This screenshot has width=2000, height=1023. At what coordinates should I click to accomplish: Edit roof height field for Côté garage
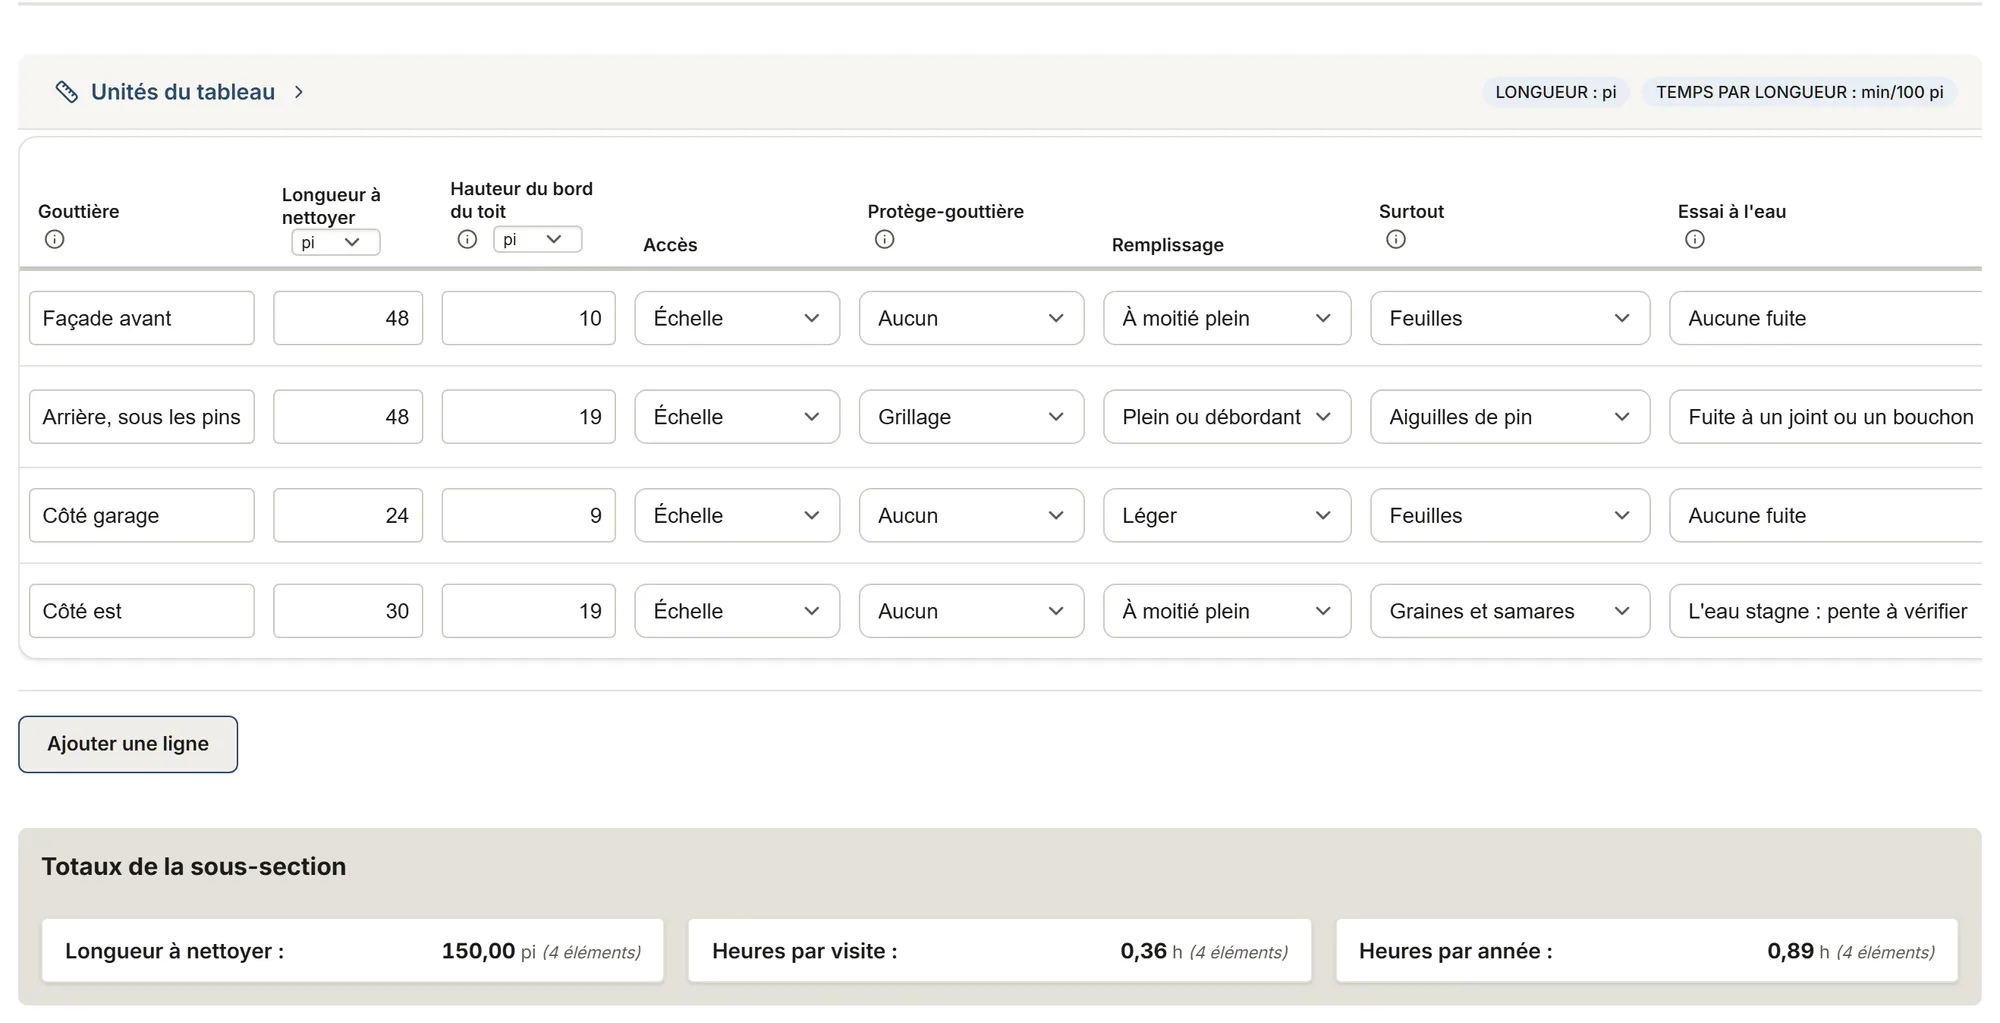pyautogui.click(x=529, y=515)
